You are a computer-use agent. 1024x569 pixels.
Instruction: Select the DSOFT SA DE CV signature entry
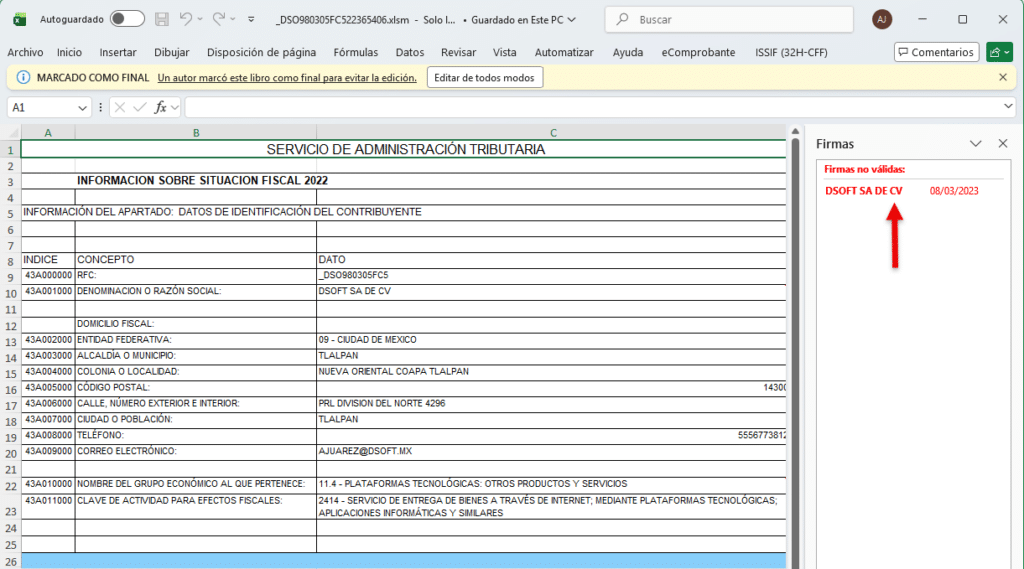click(x=864, y=190)
